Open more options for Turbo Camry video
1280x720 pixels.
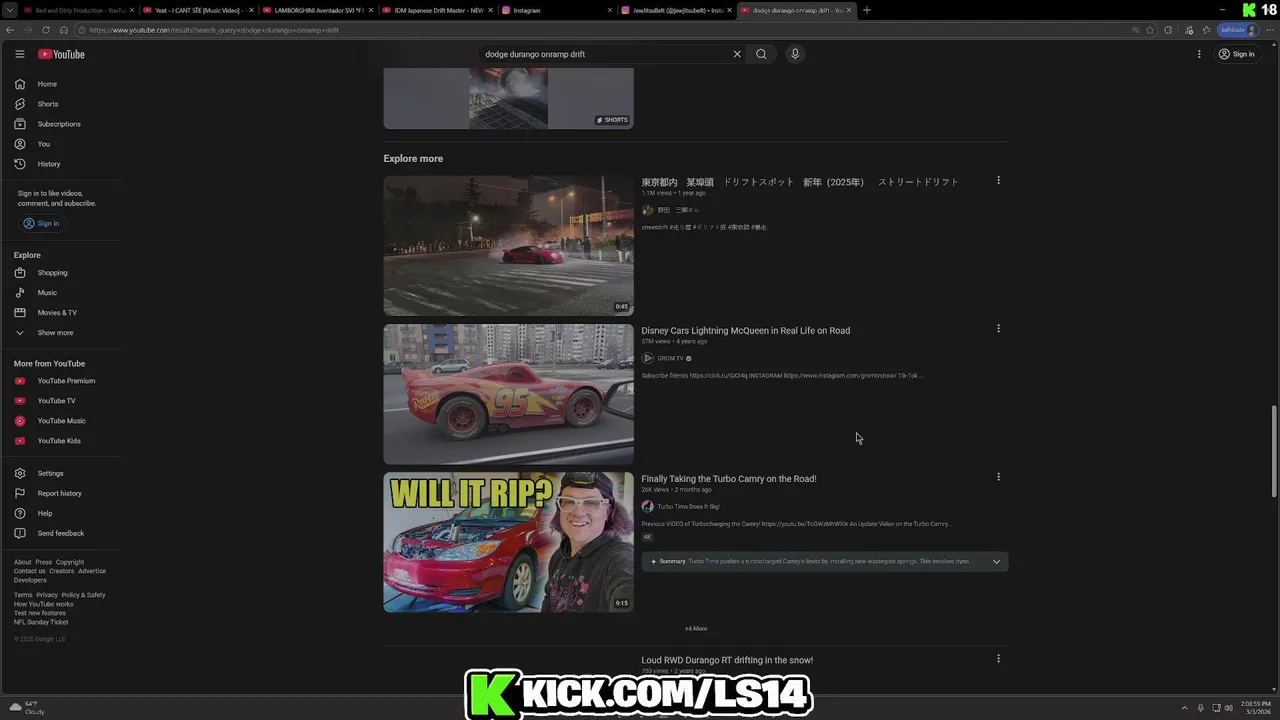pos(998,477)
